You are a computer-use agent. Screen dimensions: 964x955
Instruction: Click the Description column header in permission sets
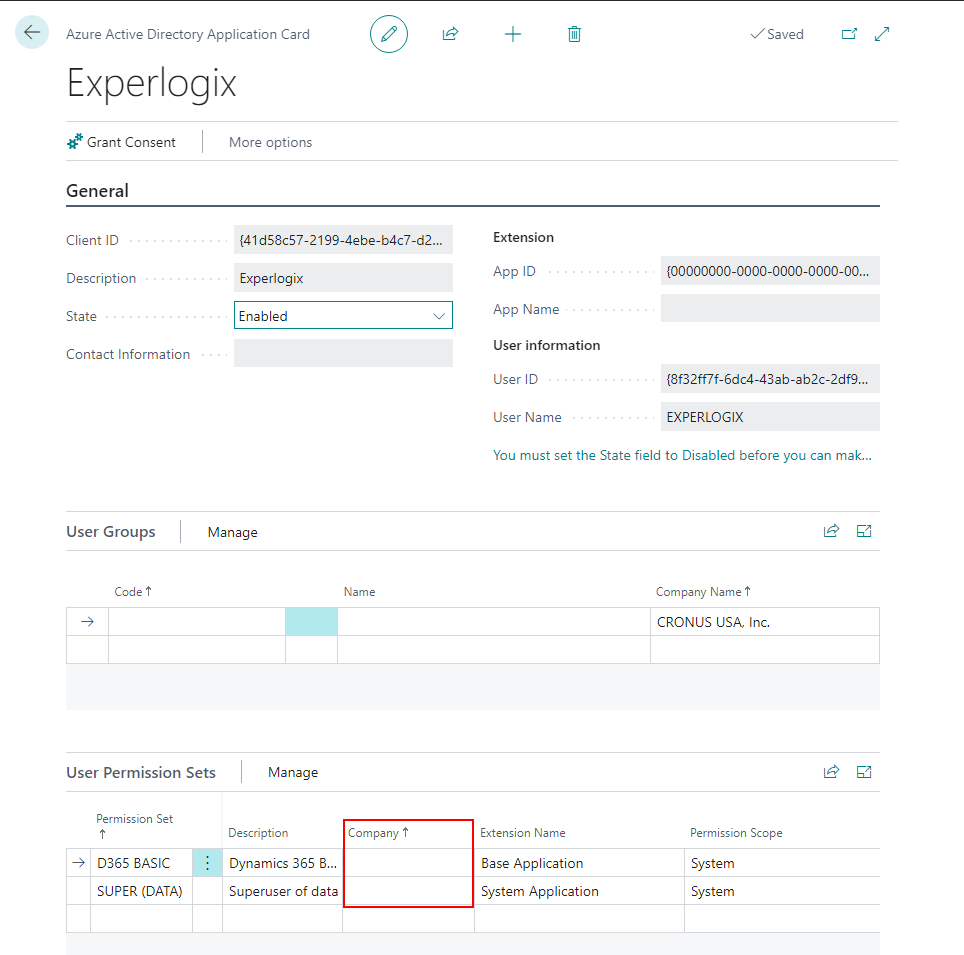click(x=258, y=833)
